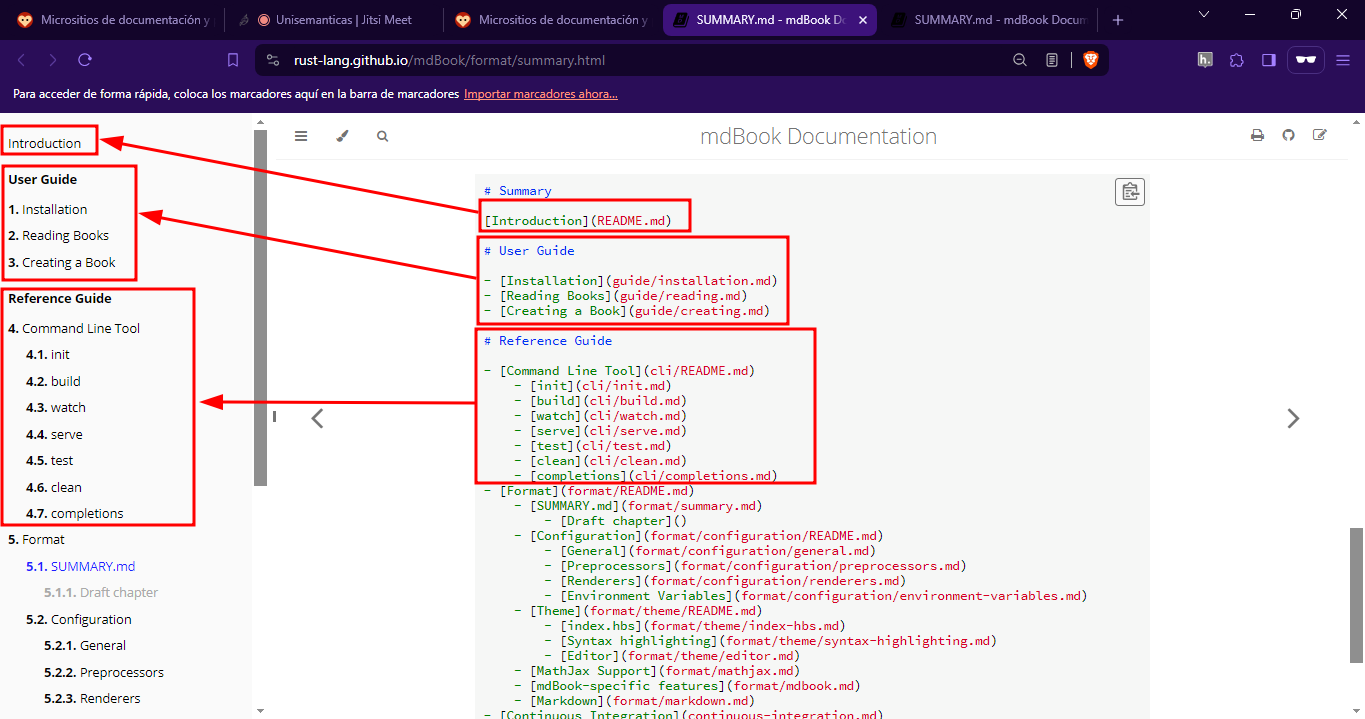Open the Brave Shields lion icon
This screenshot has width=1365, height=719.
(x=1091, y=60)
